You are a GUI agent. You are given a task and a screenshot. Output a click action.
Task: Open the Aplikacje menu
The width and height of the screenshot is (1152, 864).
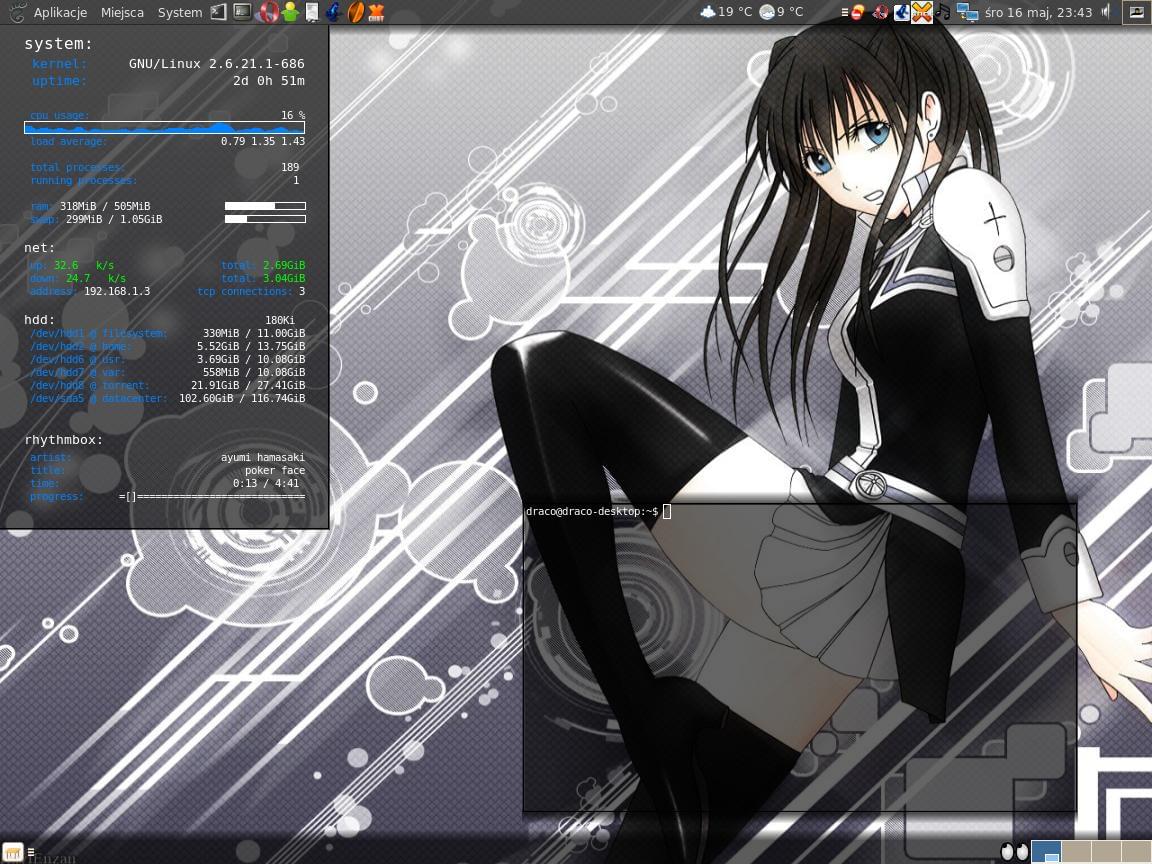coord(60,12)
